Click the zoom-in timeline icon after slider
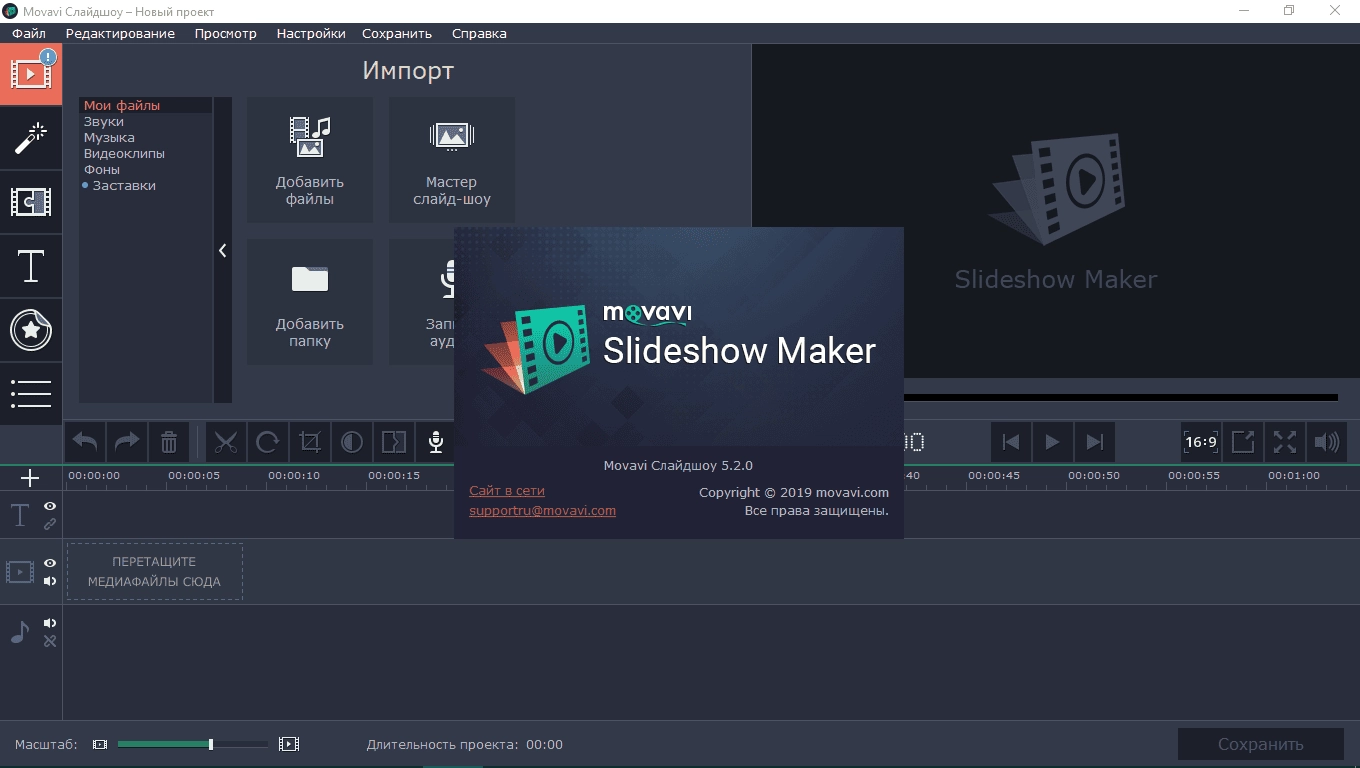 coord(289,745)
